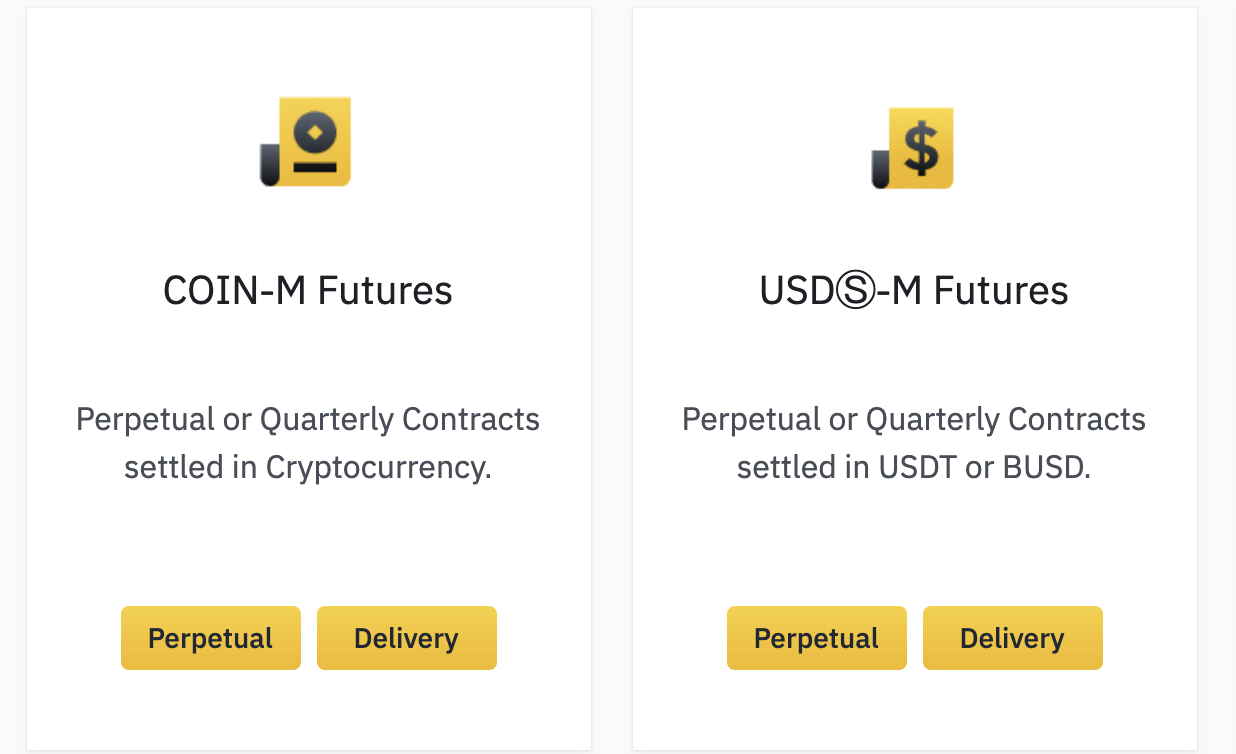This screenshot has width=1236, height=754.
Task: Open Perpetual contracts under COIN-M Futures
Action: [x=210, y=638]
